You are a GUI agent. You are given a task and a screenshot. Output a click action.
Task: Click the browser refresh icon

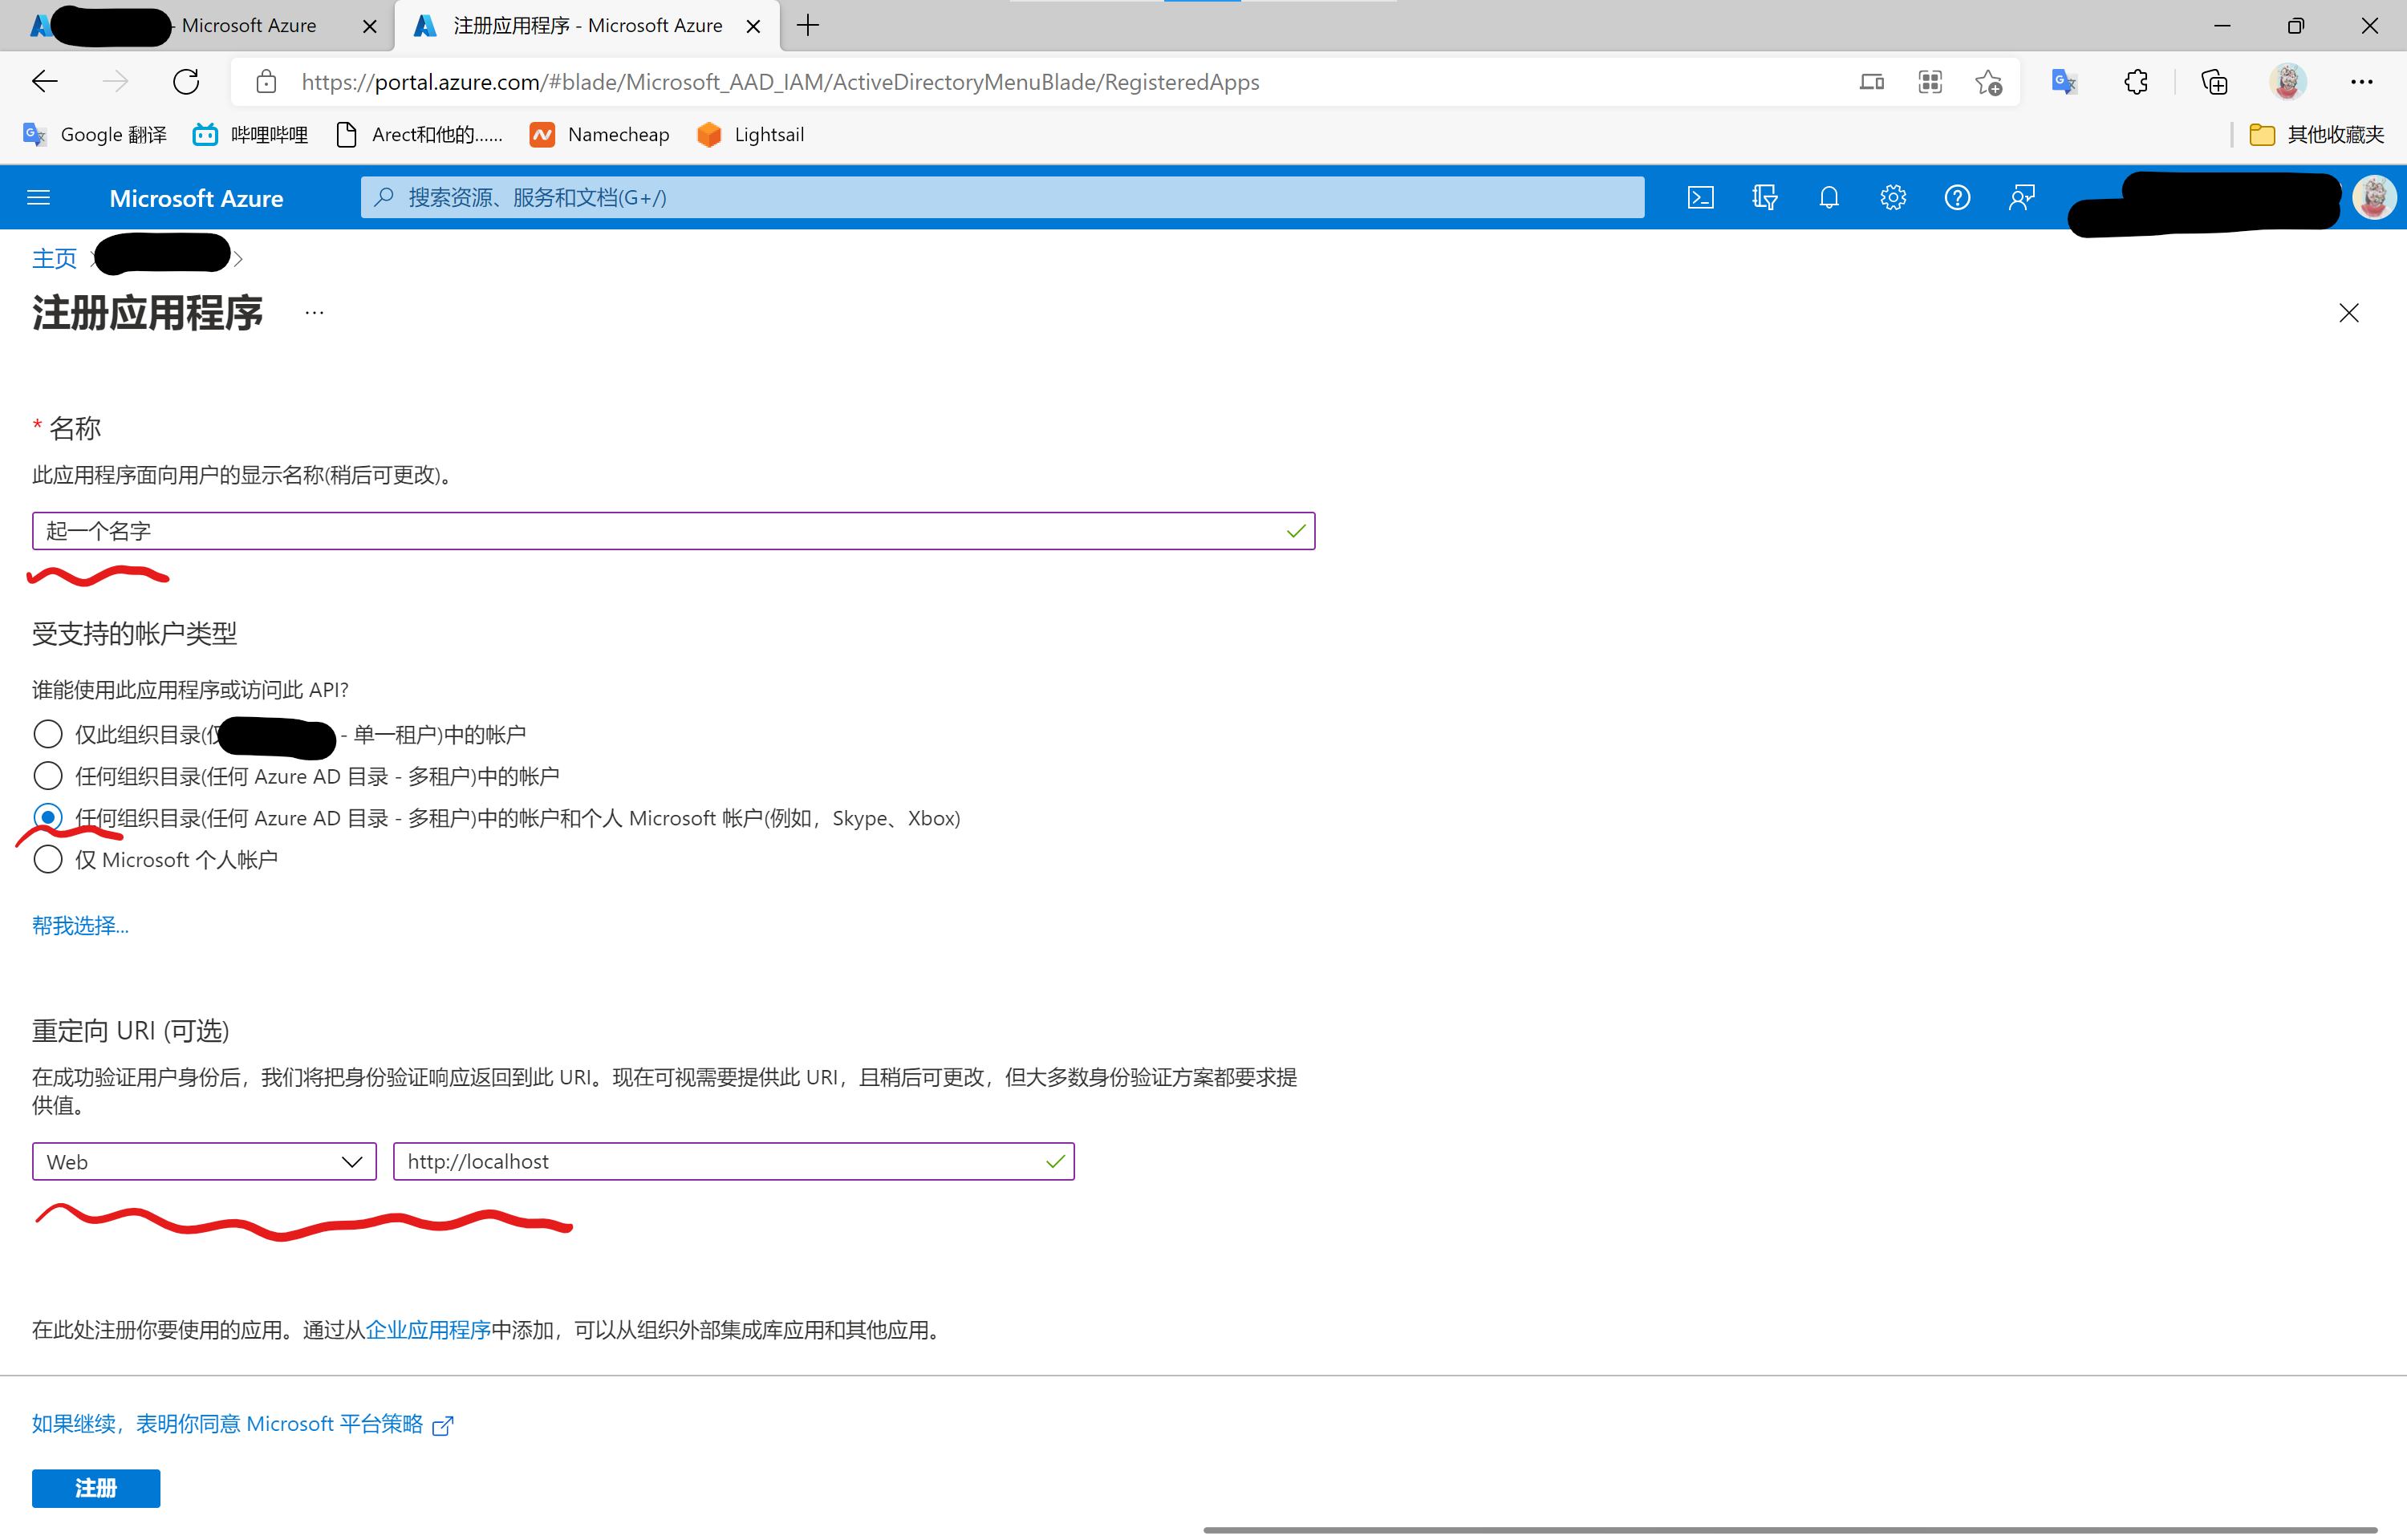186,82
